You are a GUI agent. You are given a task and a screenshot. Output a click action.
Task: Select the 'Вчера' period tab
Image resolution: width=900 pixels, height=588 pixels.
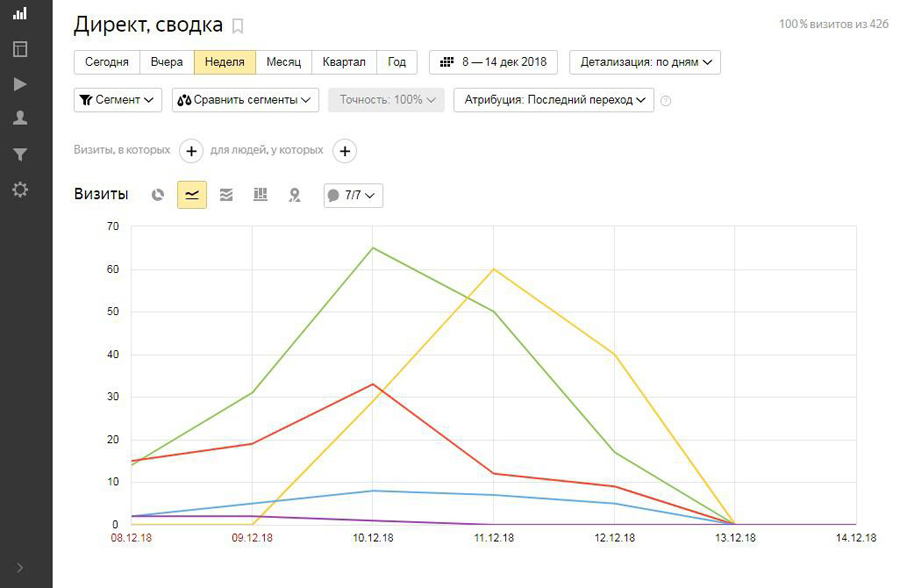(167, 62)
